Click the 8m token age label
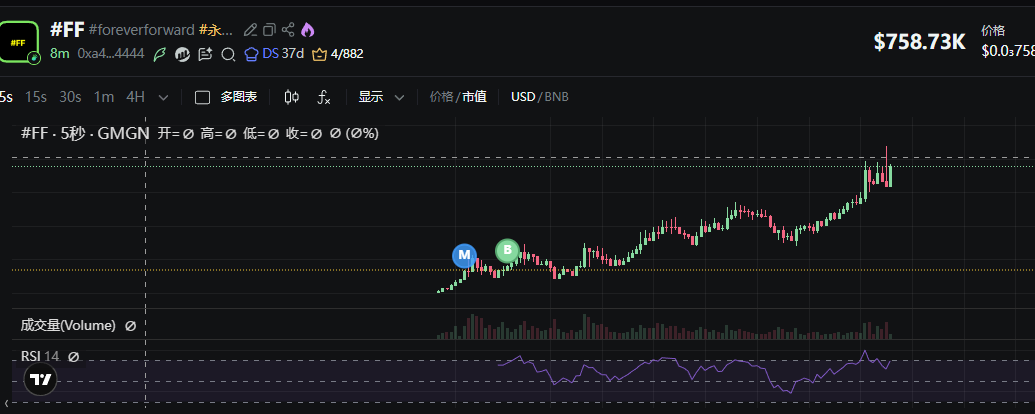This screenshot has width=1035, height=414. point(59,53)
